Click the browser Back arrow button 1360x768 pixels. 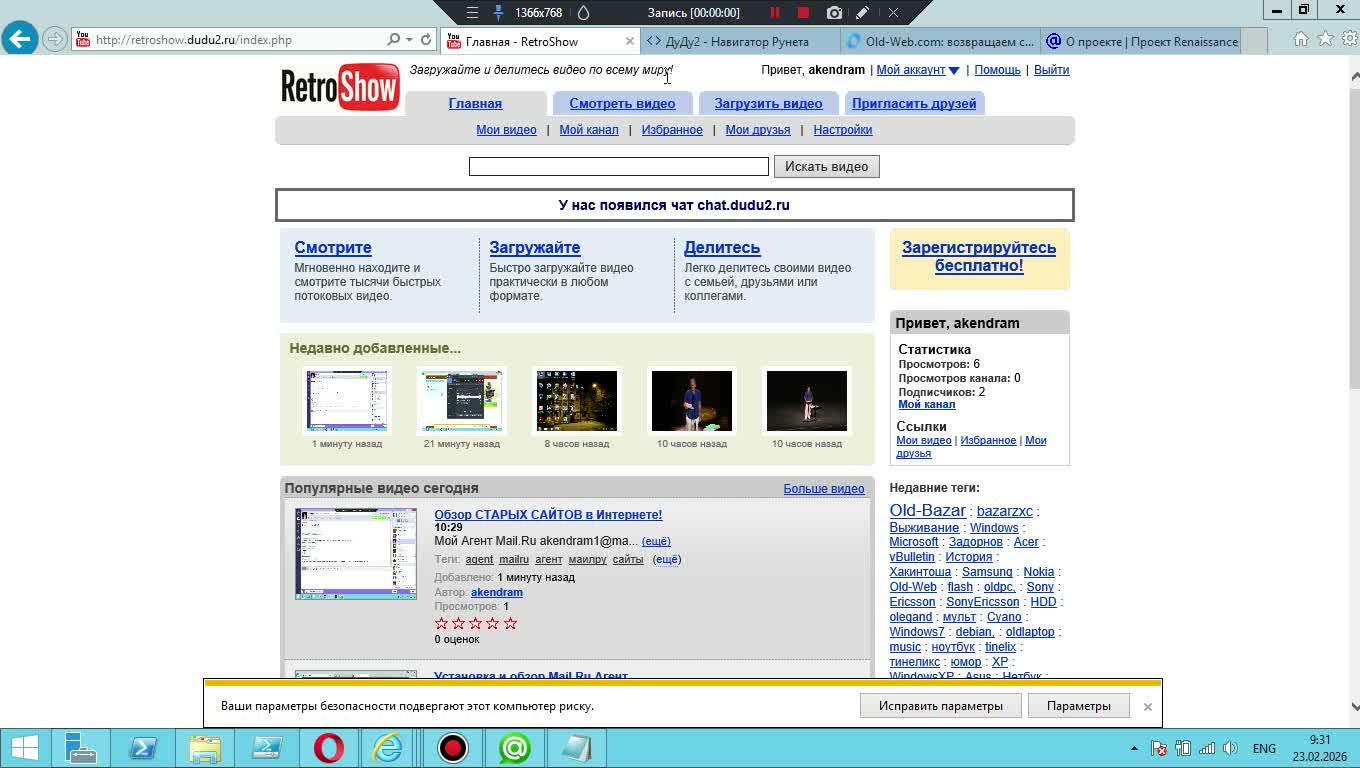pyautogui.click(x=19, y=40)
